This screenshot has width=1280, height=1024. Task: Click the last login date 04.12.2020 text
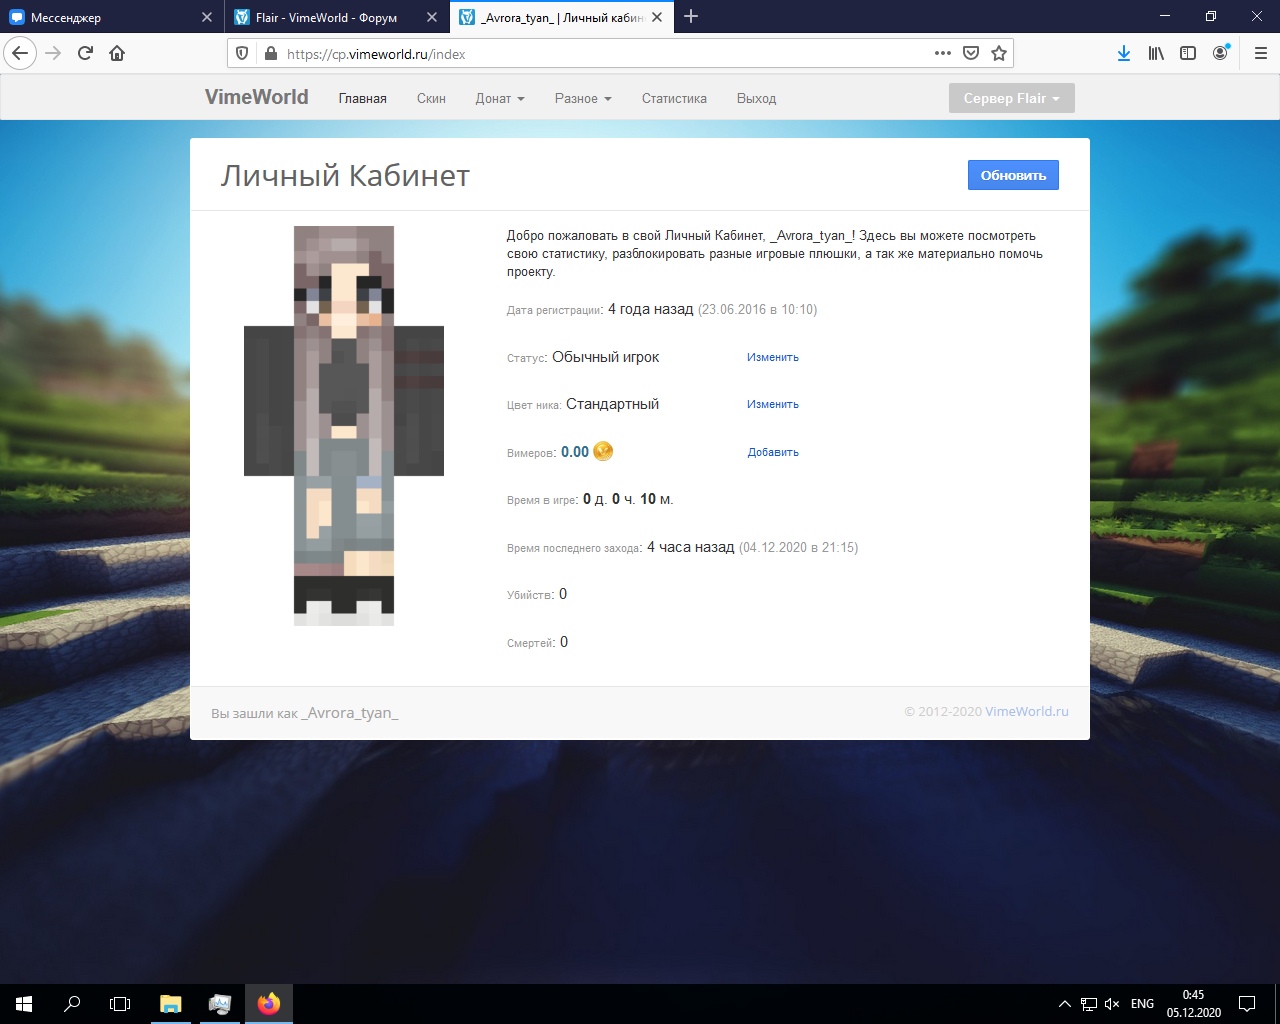point(798,547)
